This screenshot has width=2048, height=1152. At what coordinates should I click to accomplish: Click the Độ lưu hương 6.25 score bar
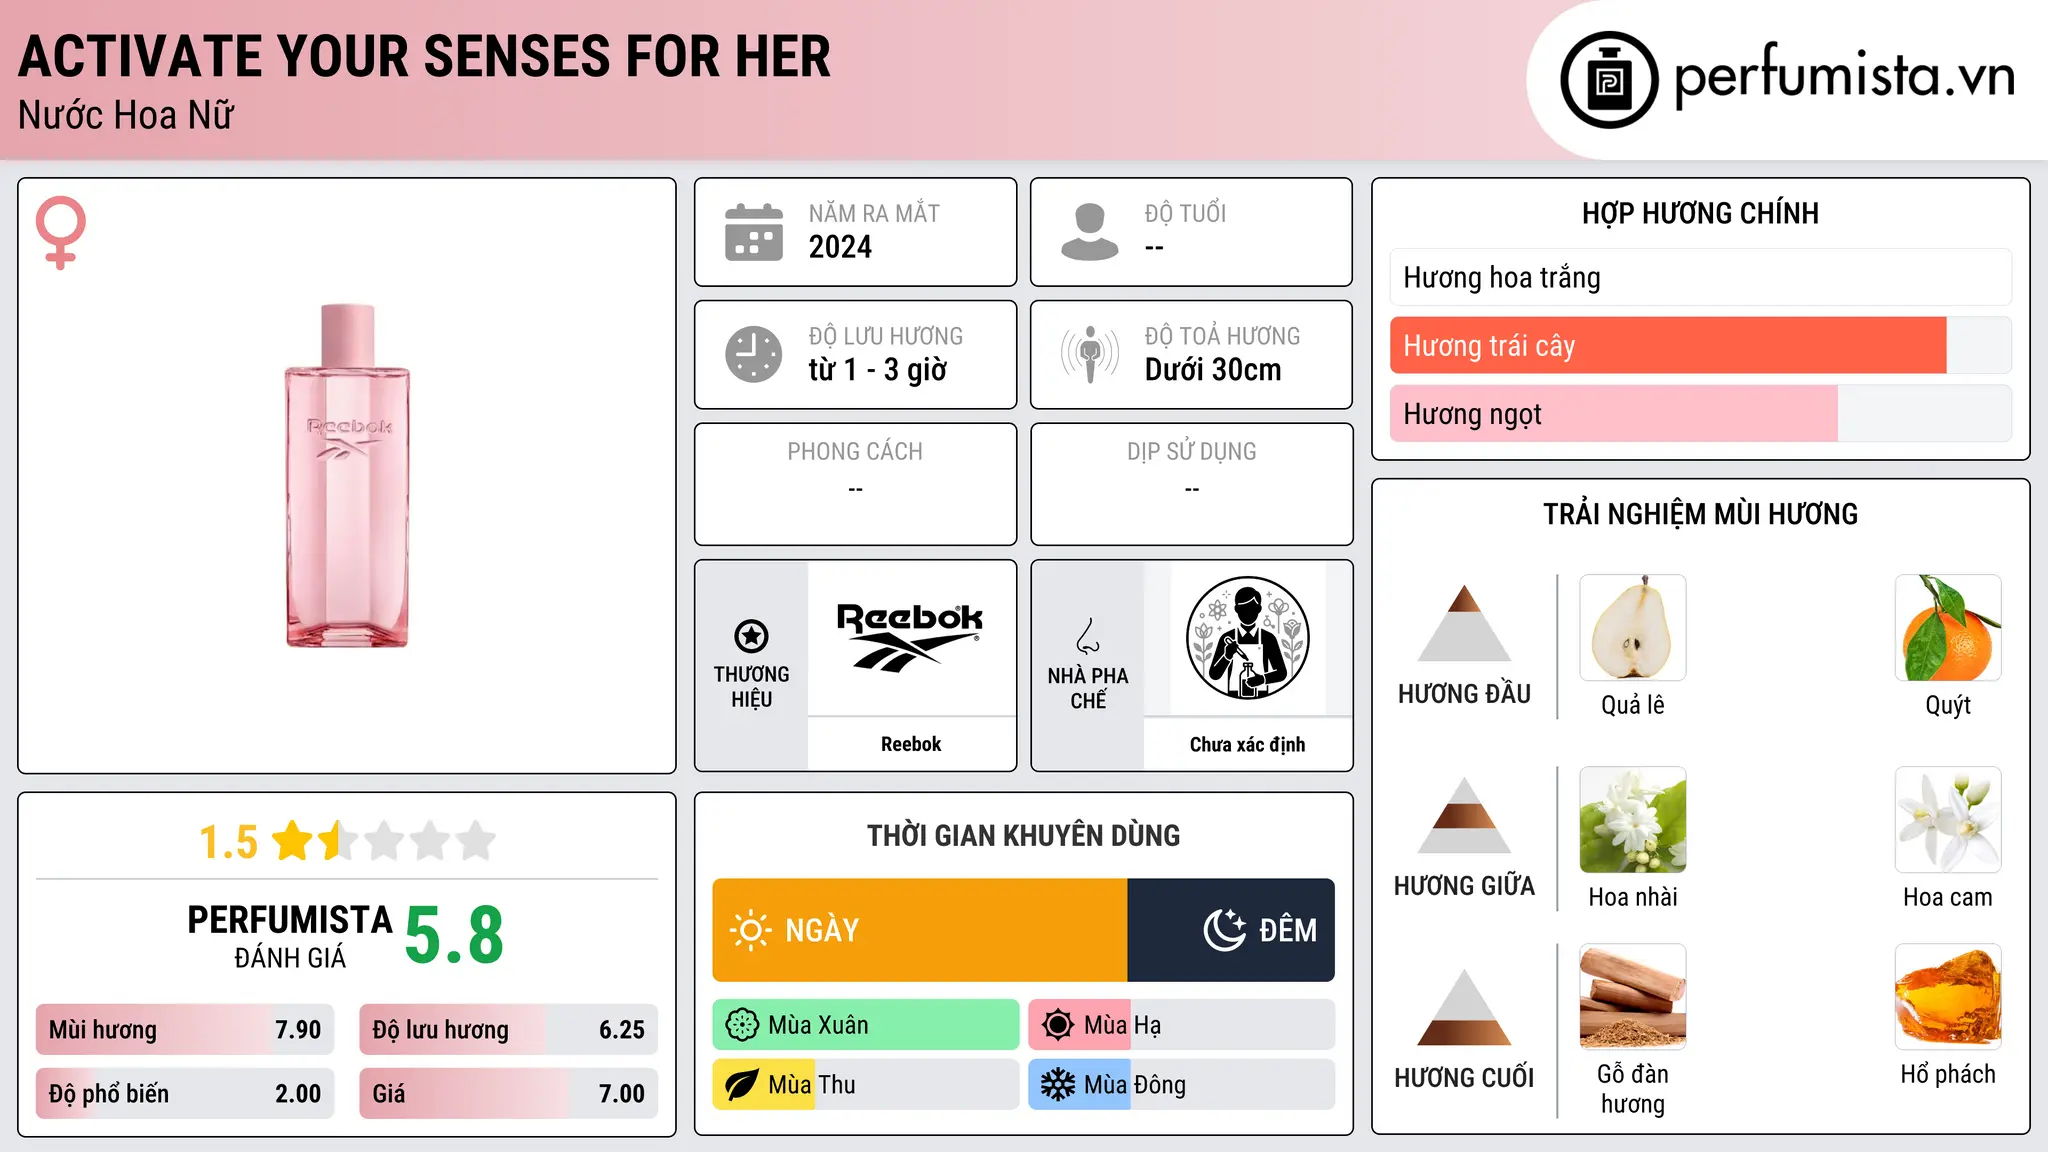tap(508, 1030)
